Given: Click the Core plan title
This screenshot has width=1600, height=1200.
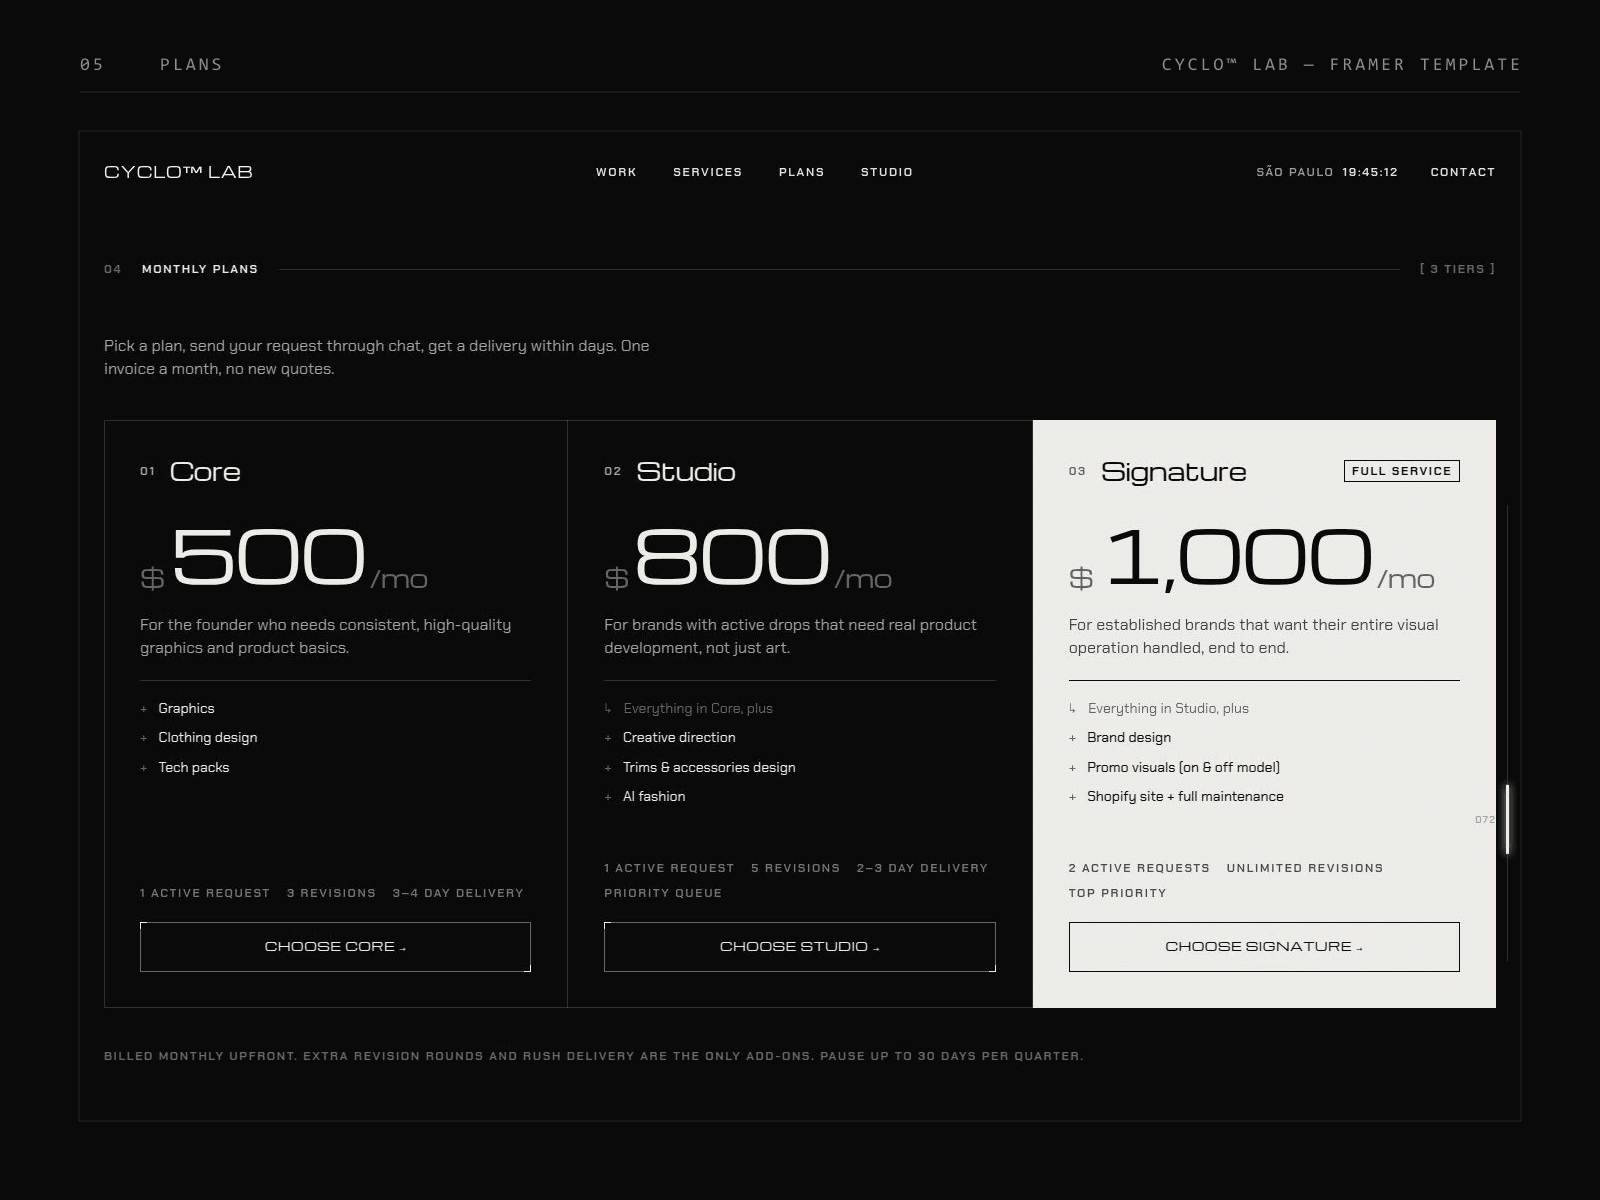Looking at the screenshot, I should (x=205, y=472).
